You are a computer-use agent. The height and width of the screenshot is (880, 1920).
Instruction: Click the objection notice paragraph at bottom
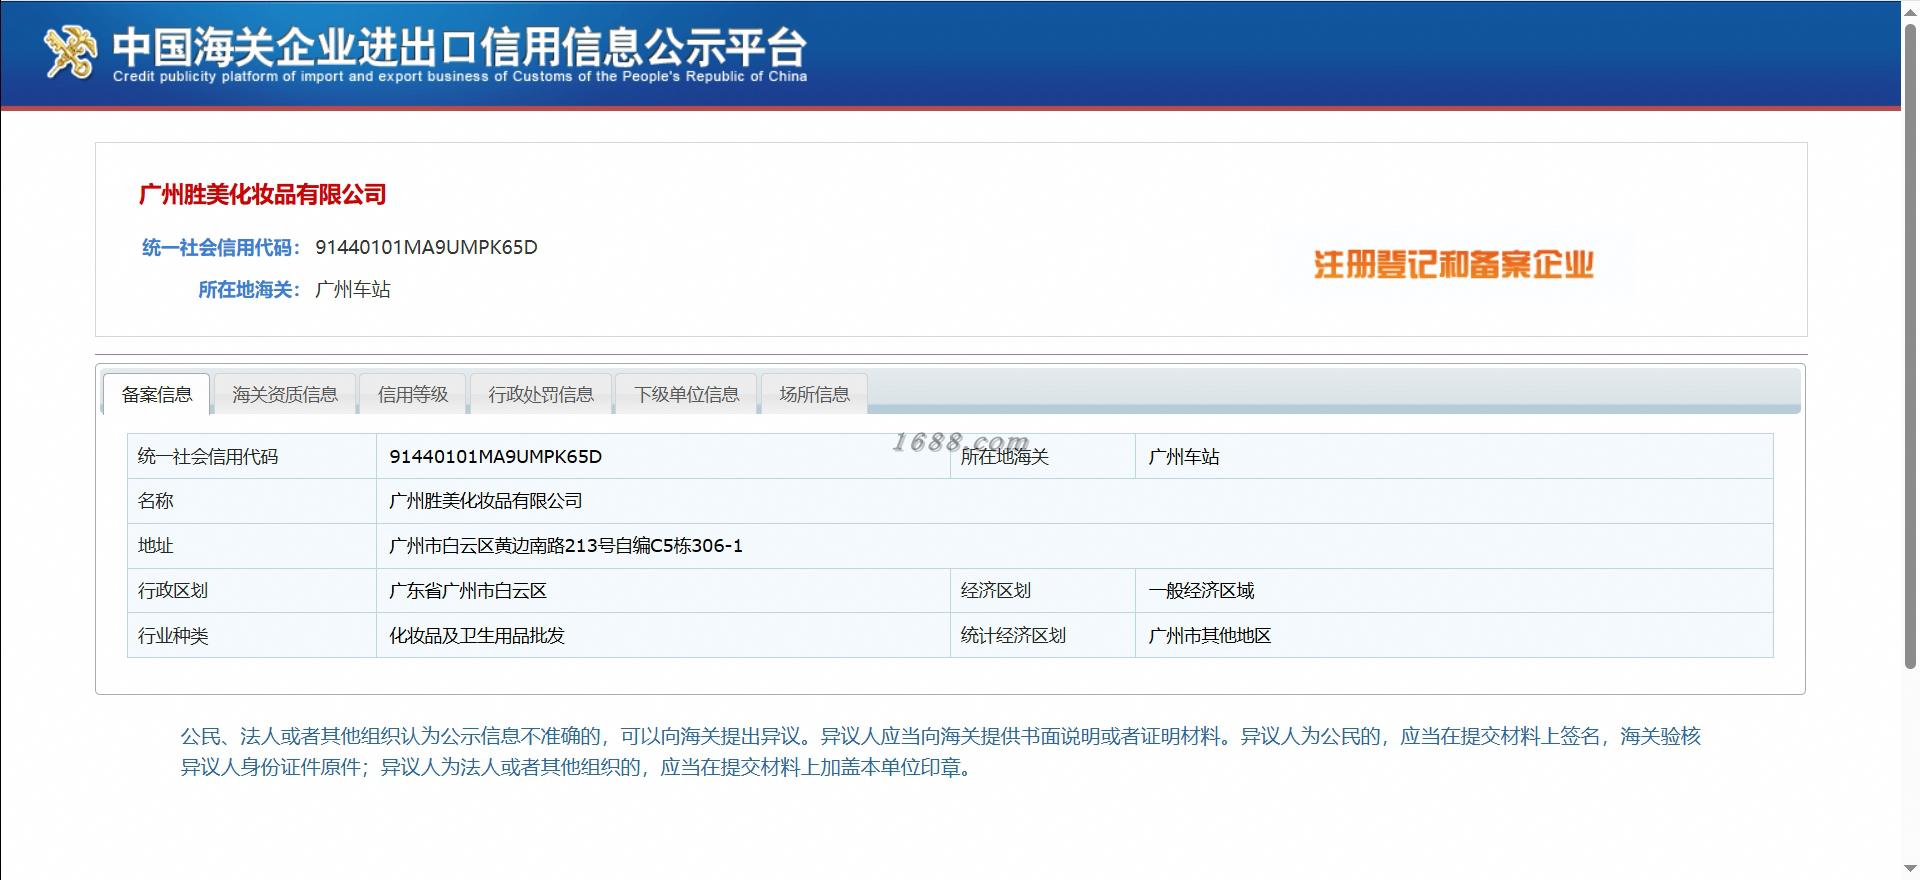point(940,752)
